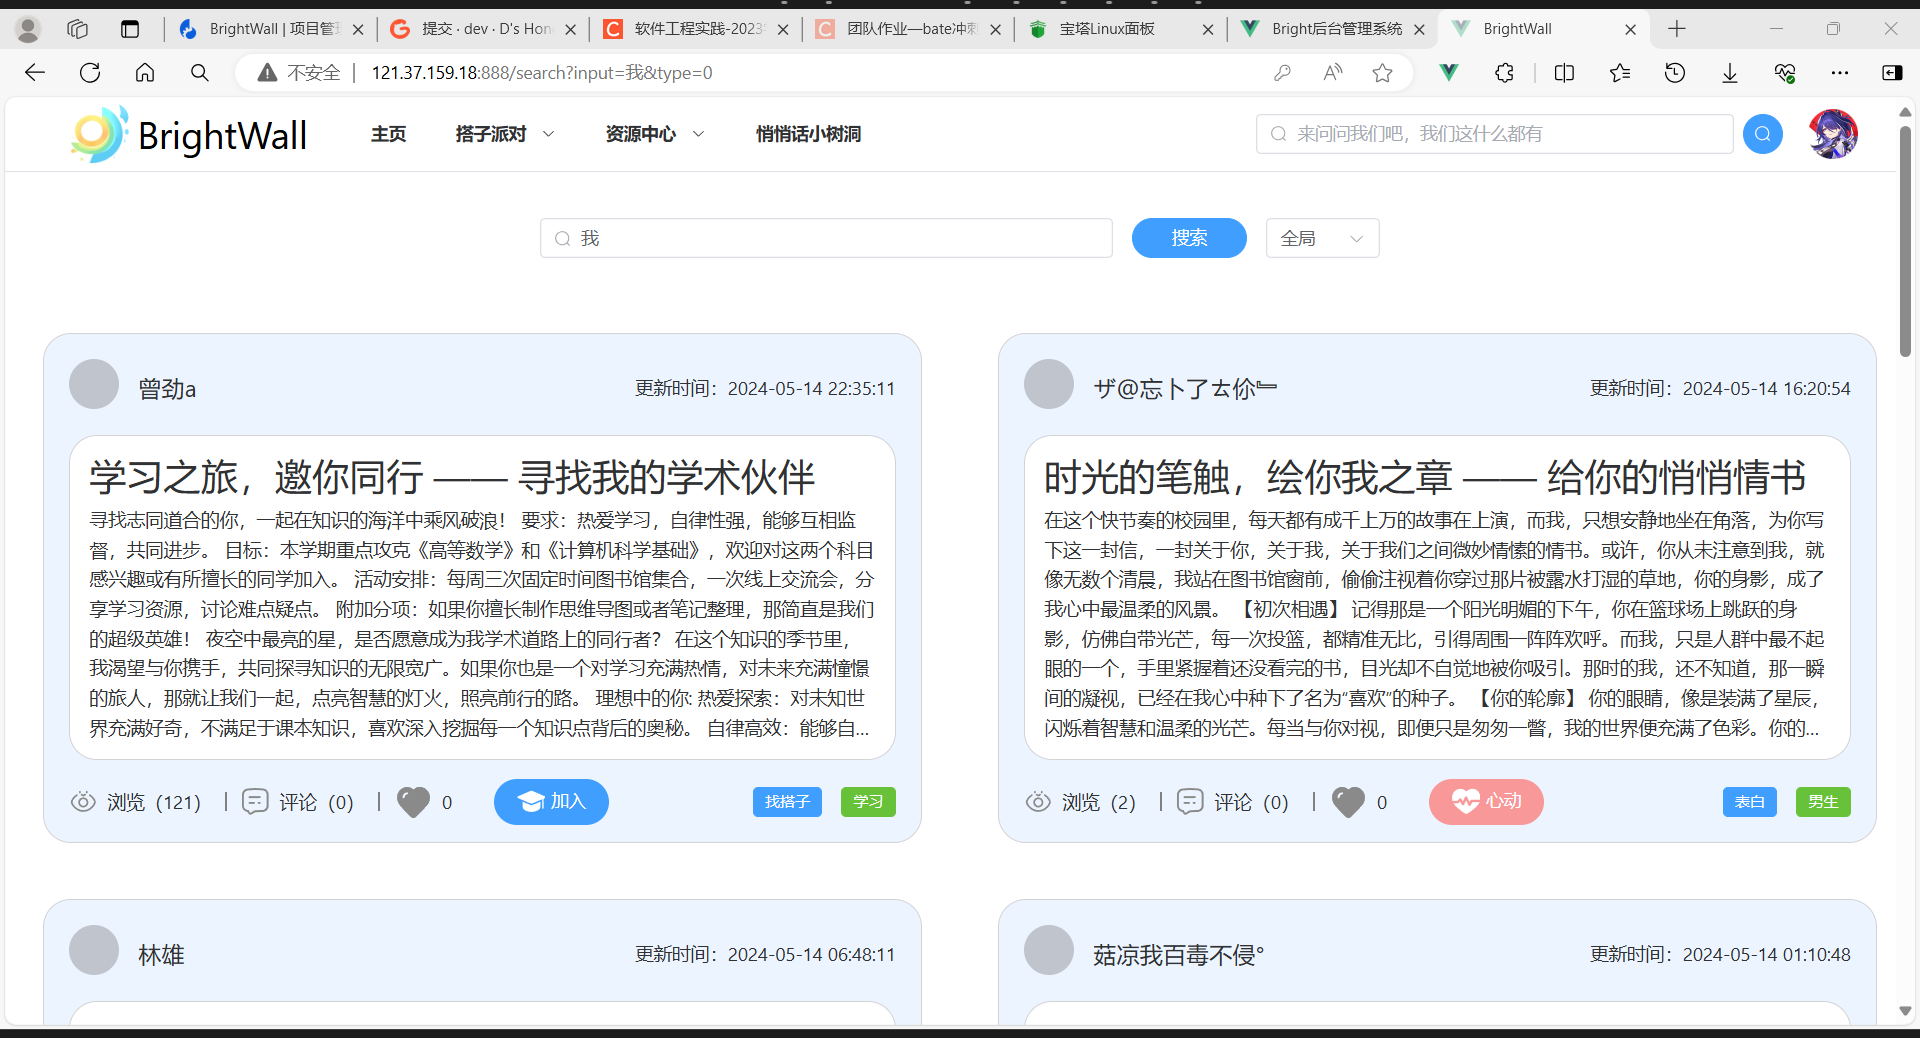
Task: Click 林雄's profile avatar
Action: 94,950
